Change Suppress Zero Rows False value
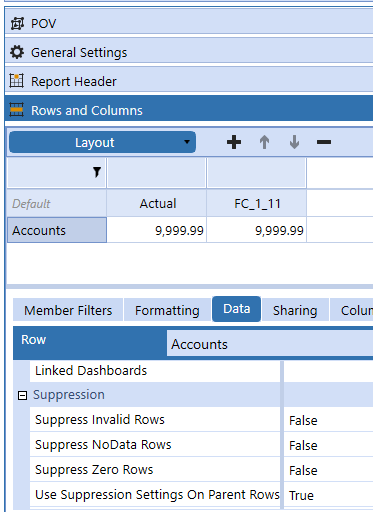373x512 pixels. click(328, 470)
